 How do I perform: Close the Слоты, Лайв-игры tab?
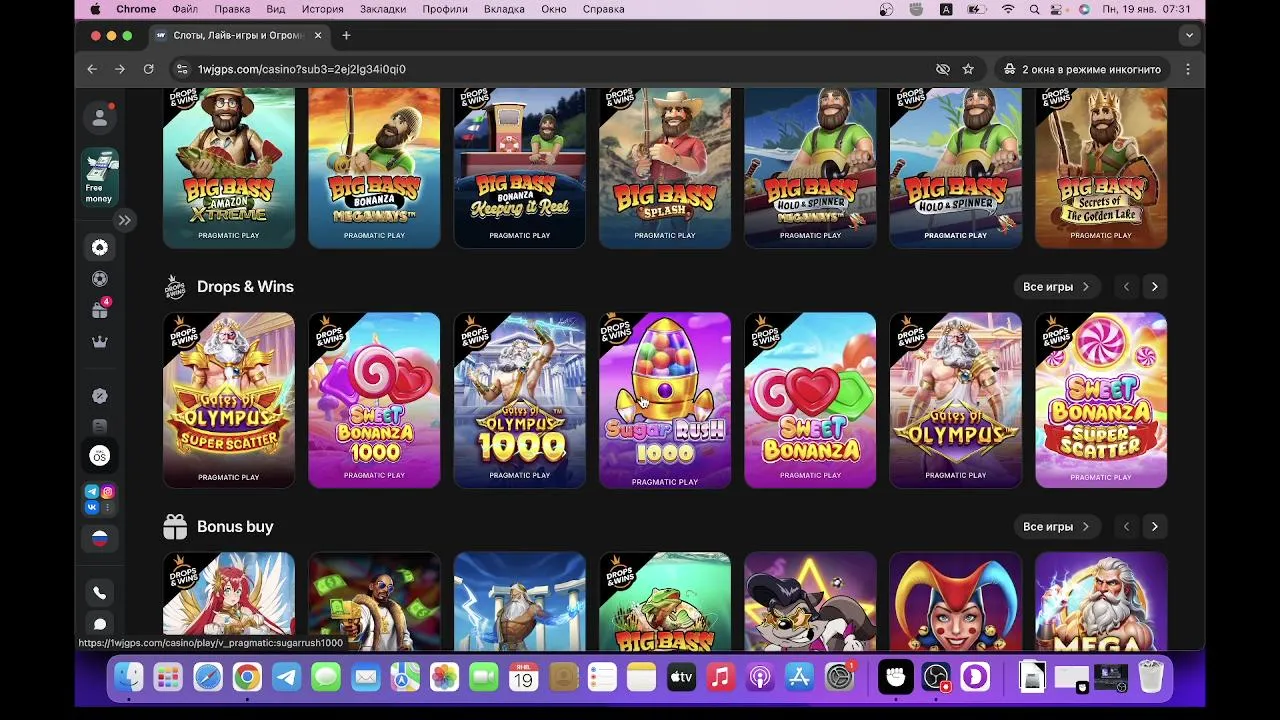[318, 35]
